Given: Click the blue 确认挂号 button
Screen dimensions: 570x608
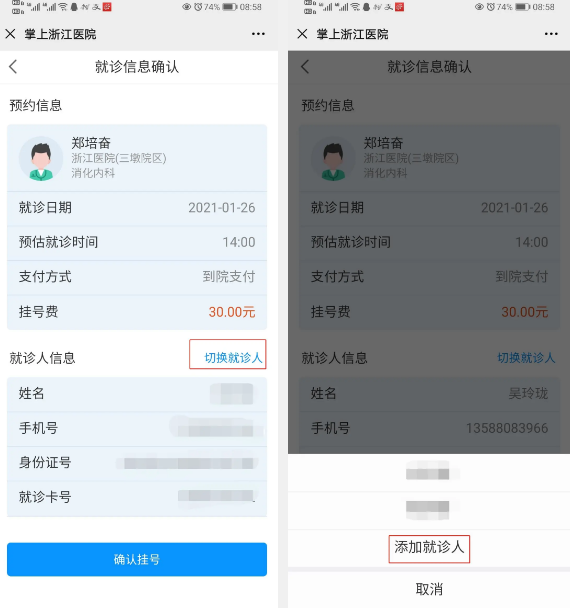Looking at the screenshot, I should [137, 559].
